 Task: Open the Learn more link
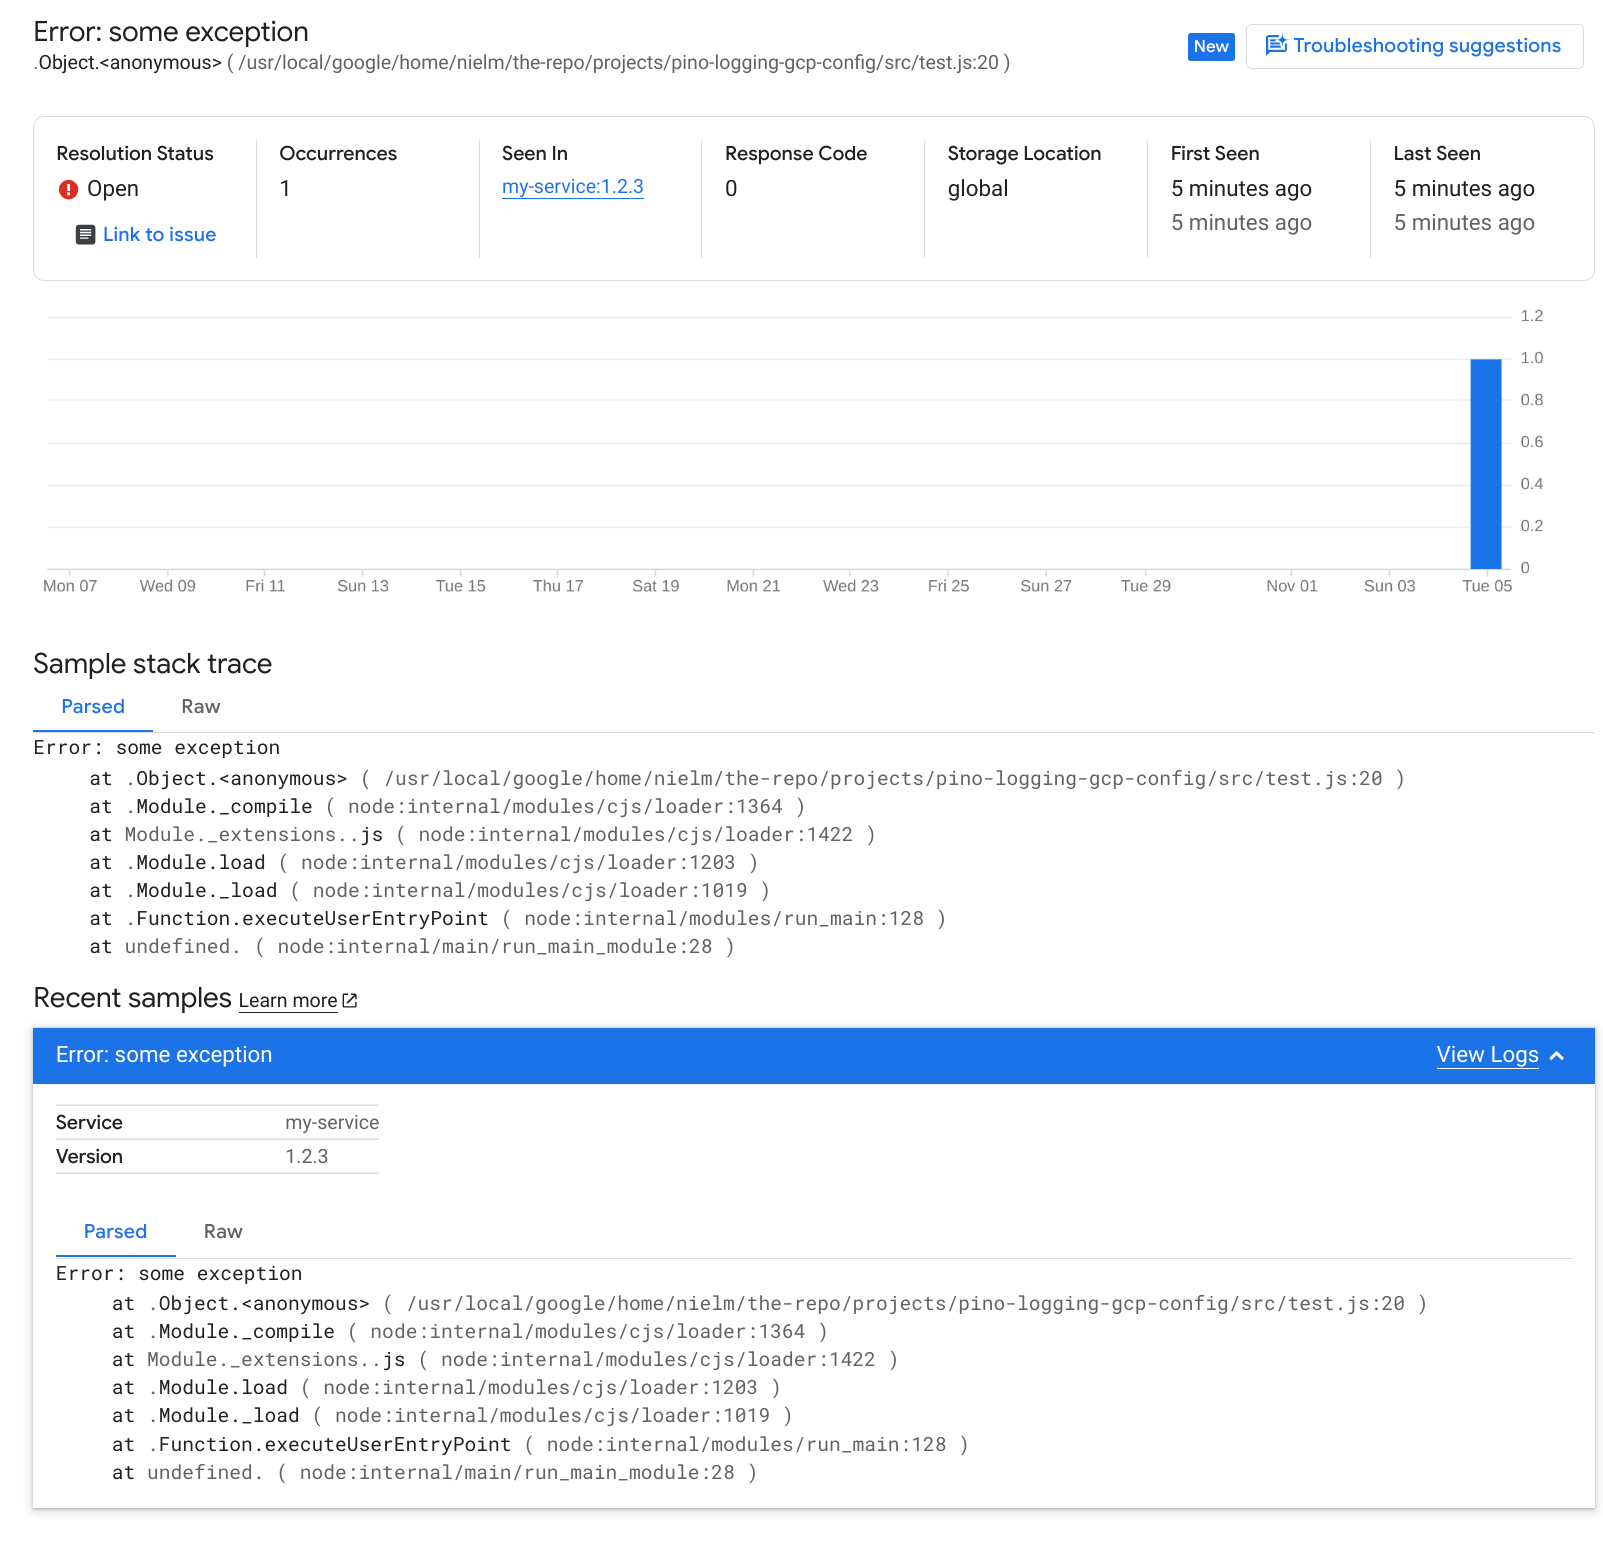[x=288, y=1001]
